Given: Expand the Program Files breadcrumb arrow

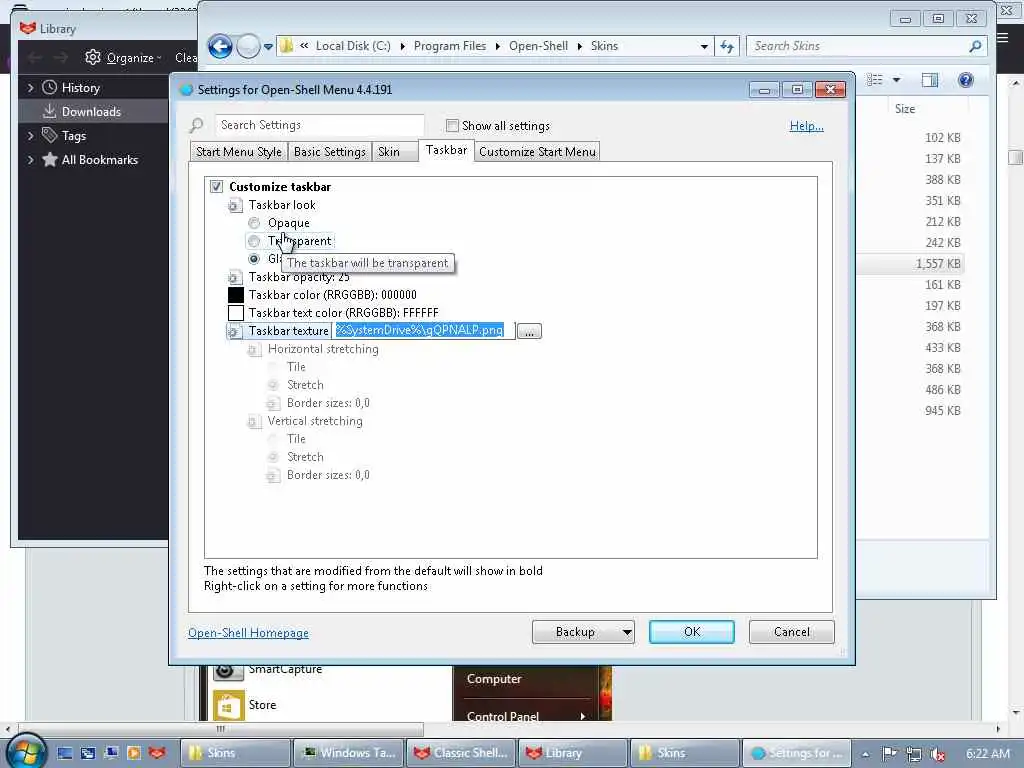Looking at the screenshot, I should [x=498, y=46].
